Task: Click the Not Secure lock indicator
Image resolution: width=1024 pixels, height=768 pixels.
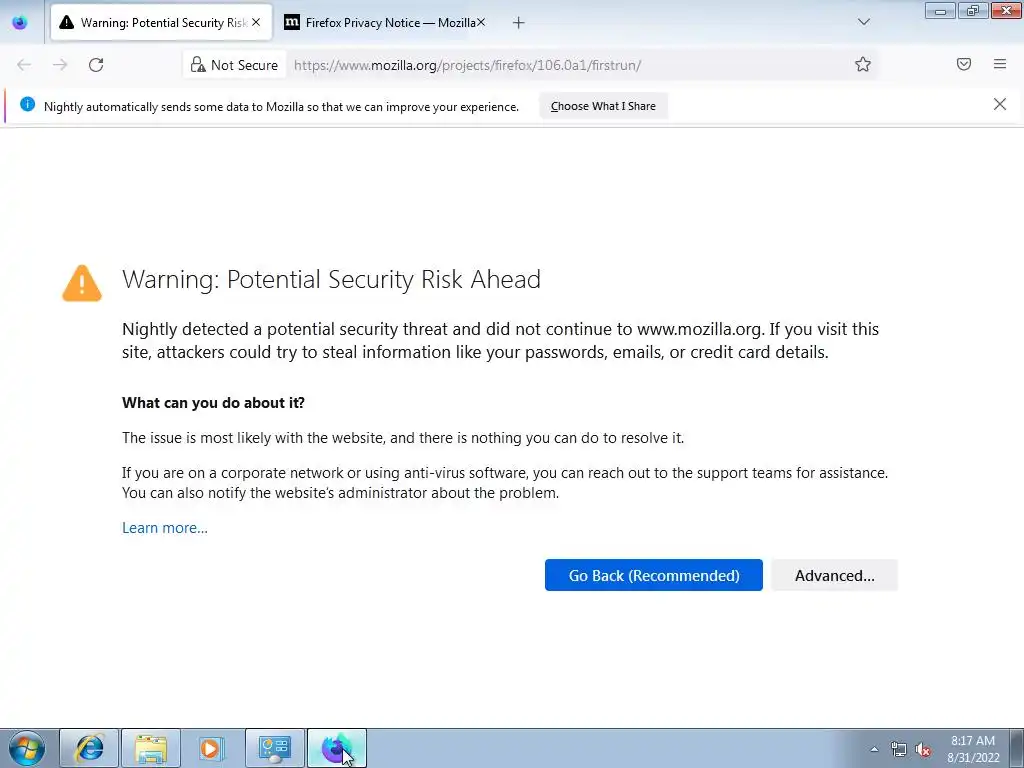Action: (x=234, y=65)
